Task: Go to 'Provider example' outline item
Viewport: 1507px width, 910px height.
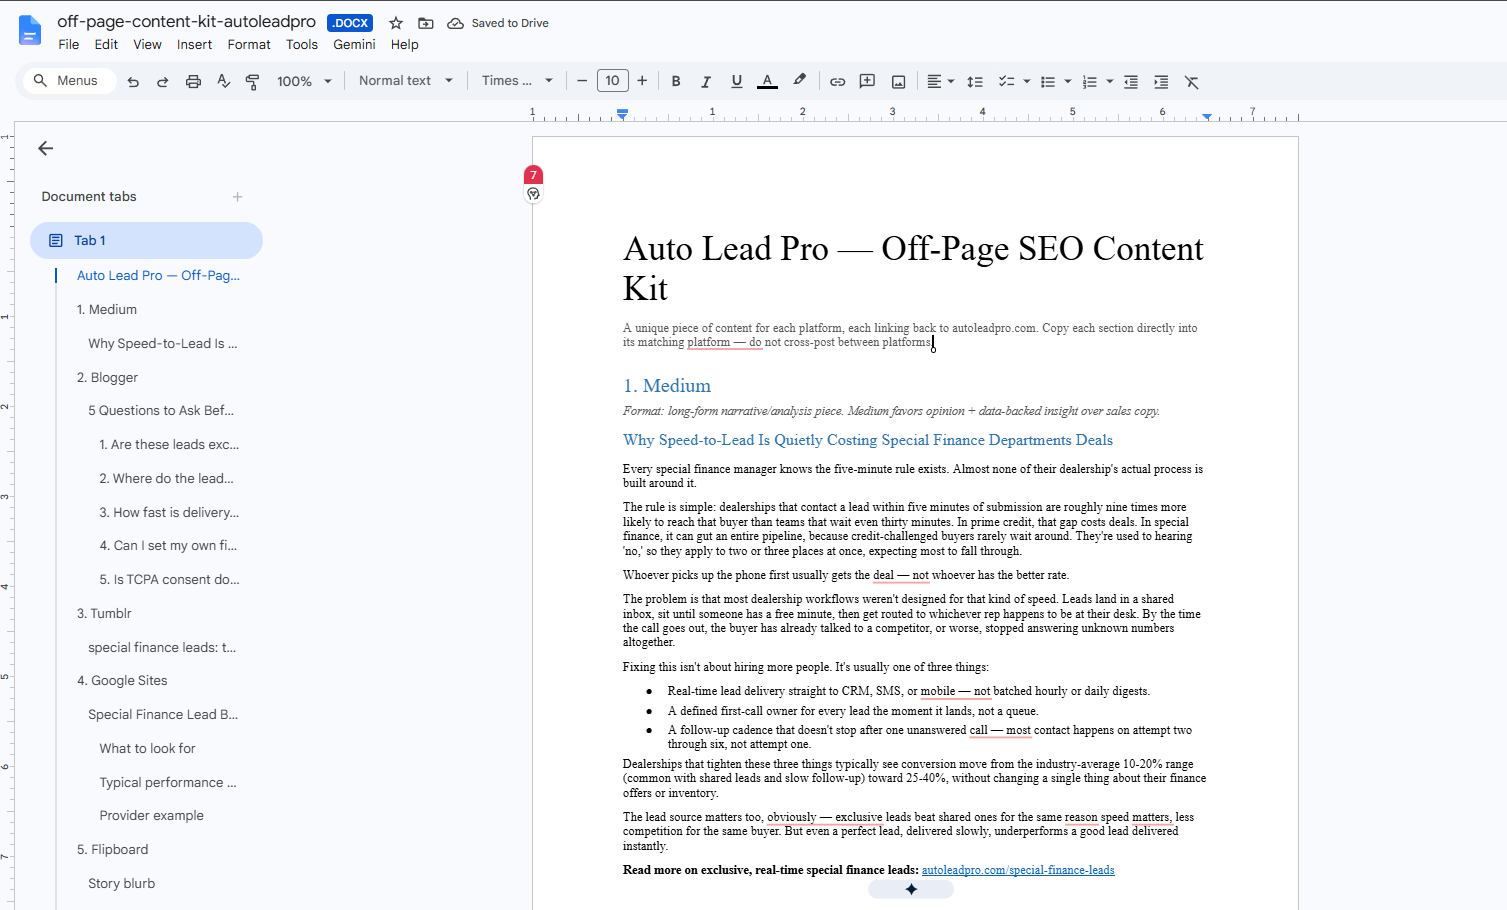Action: [151, 815]
